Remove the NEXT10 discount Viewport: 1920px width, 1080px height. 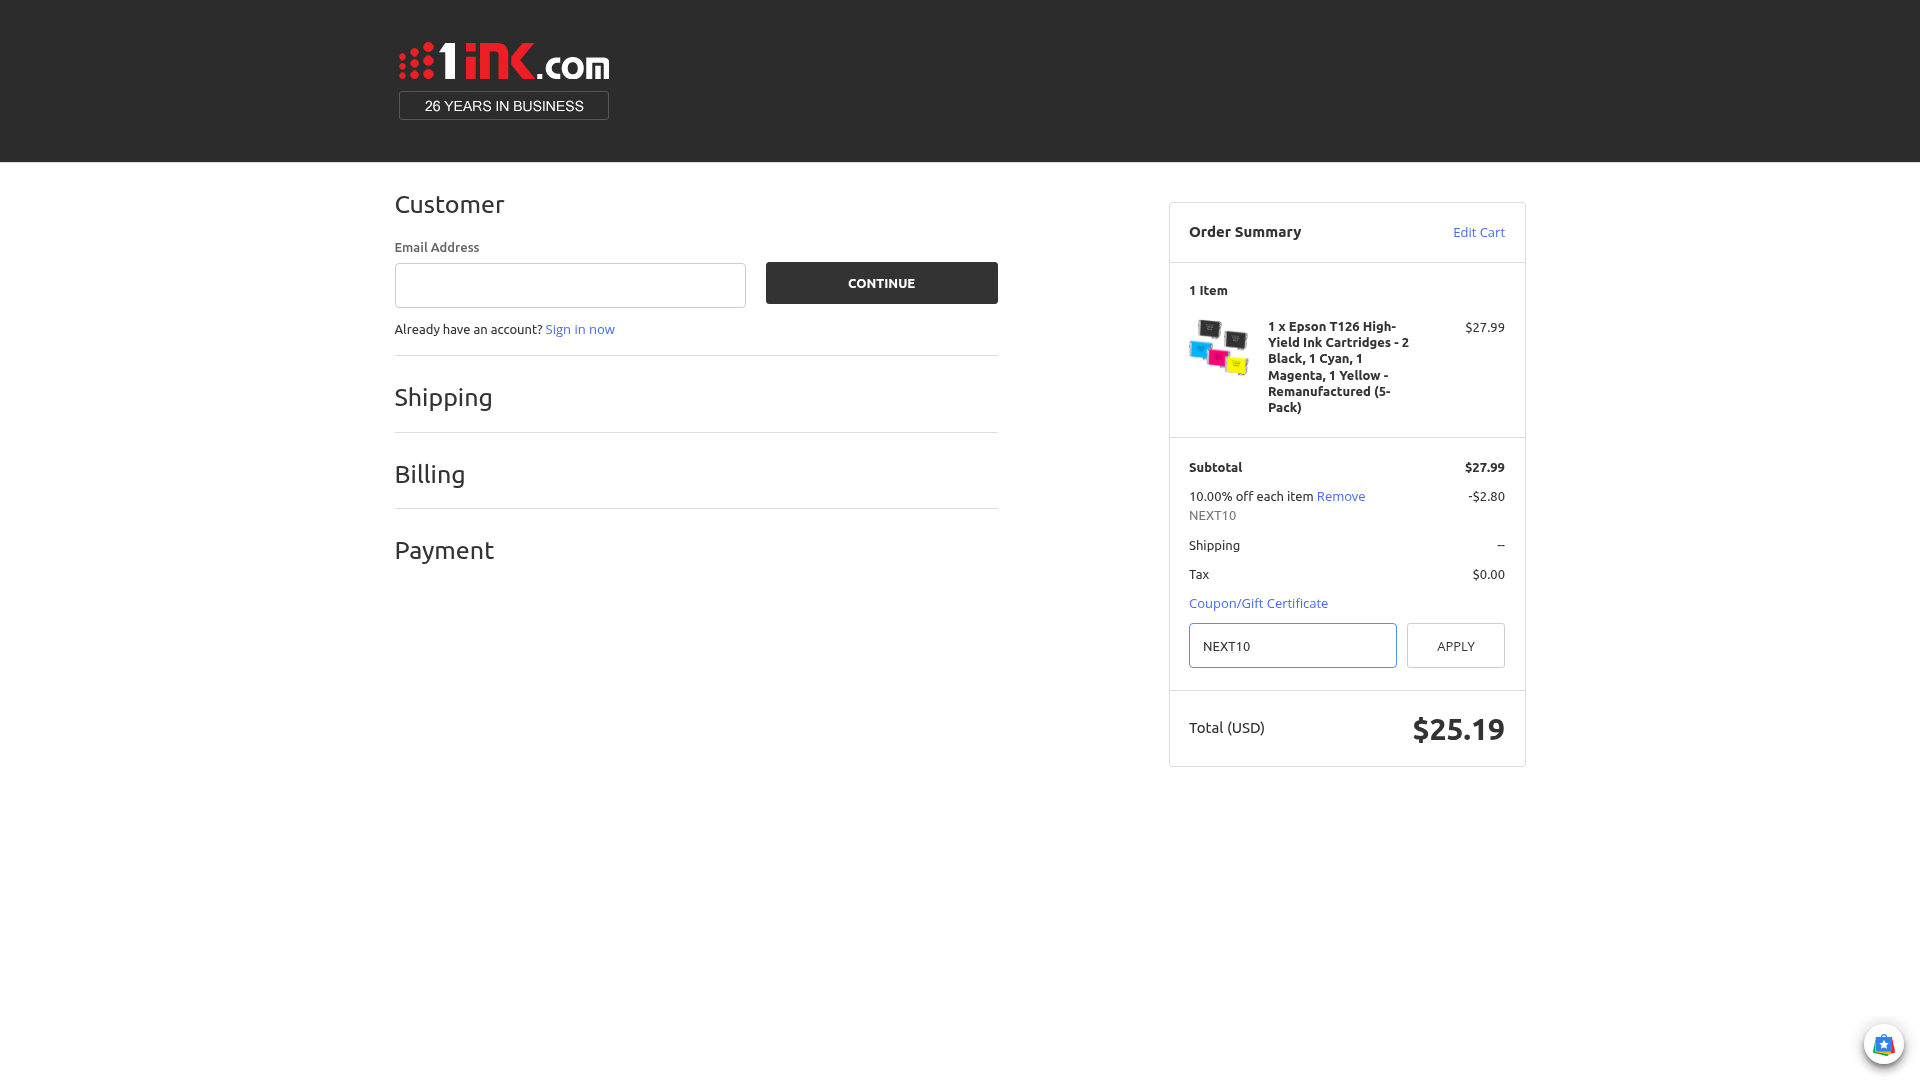coord(1340,496)
